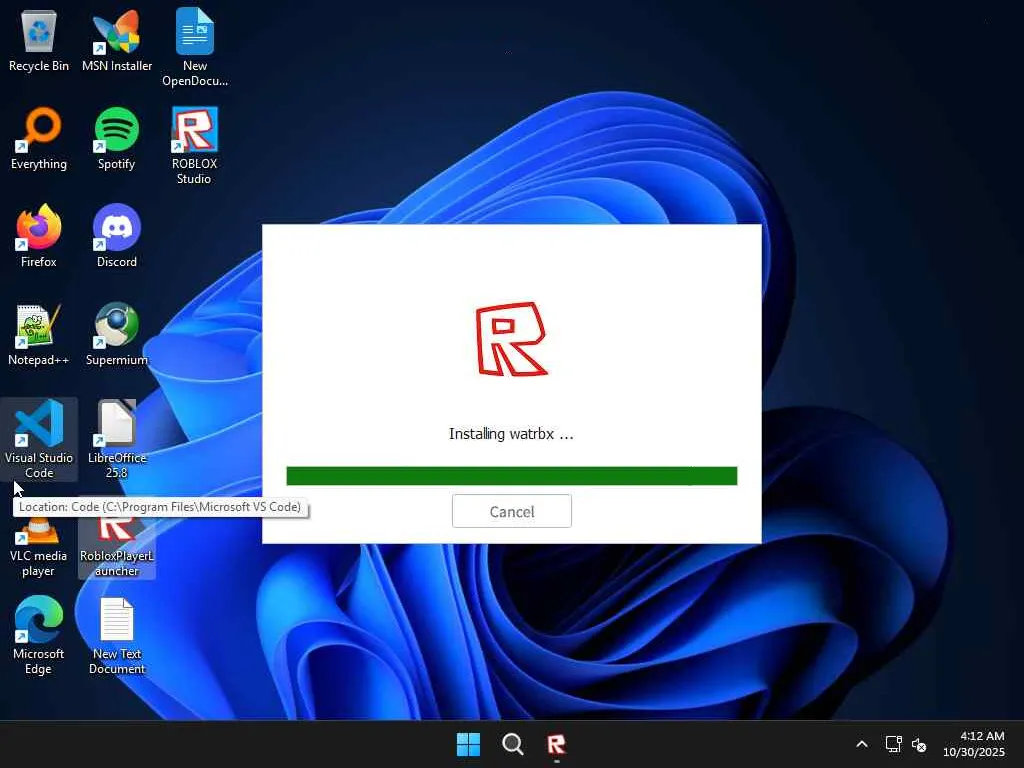This screenshot has height=768, width=1024.
Task: Select the Everything search shortcut
Action: click(x=39, y=138)
